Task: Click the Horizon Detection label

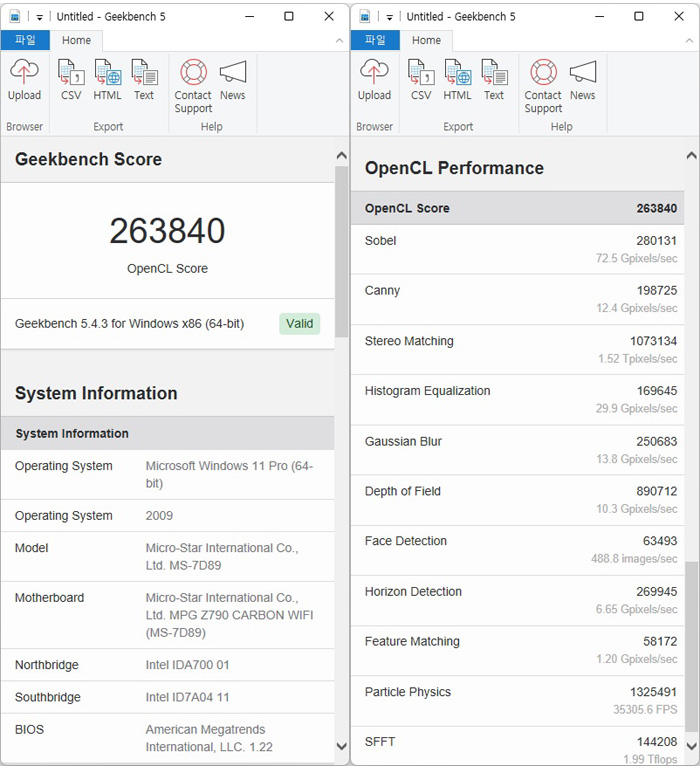Action: tap(413, 591)
